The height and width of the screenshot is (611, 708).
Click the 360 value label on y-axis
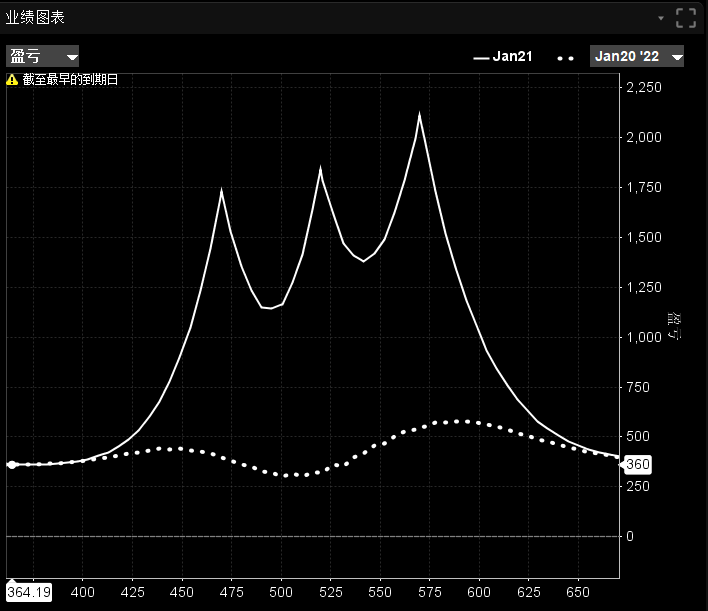point(638,464)
